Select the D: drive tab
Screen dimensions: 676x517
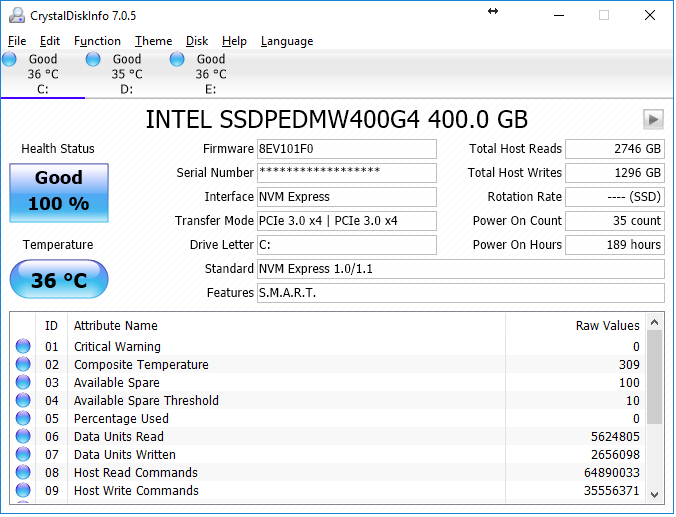[127, 74]
